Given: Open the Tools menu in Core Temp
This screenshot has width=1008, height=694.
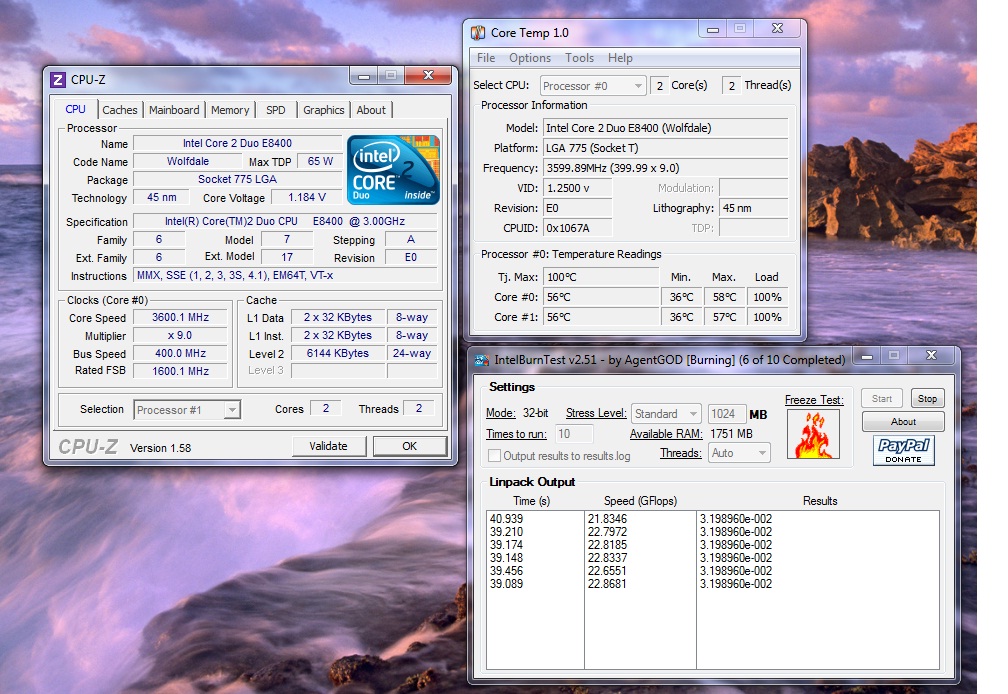Looking at the screenshot, I should [x=579, y=58].
